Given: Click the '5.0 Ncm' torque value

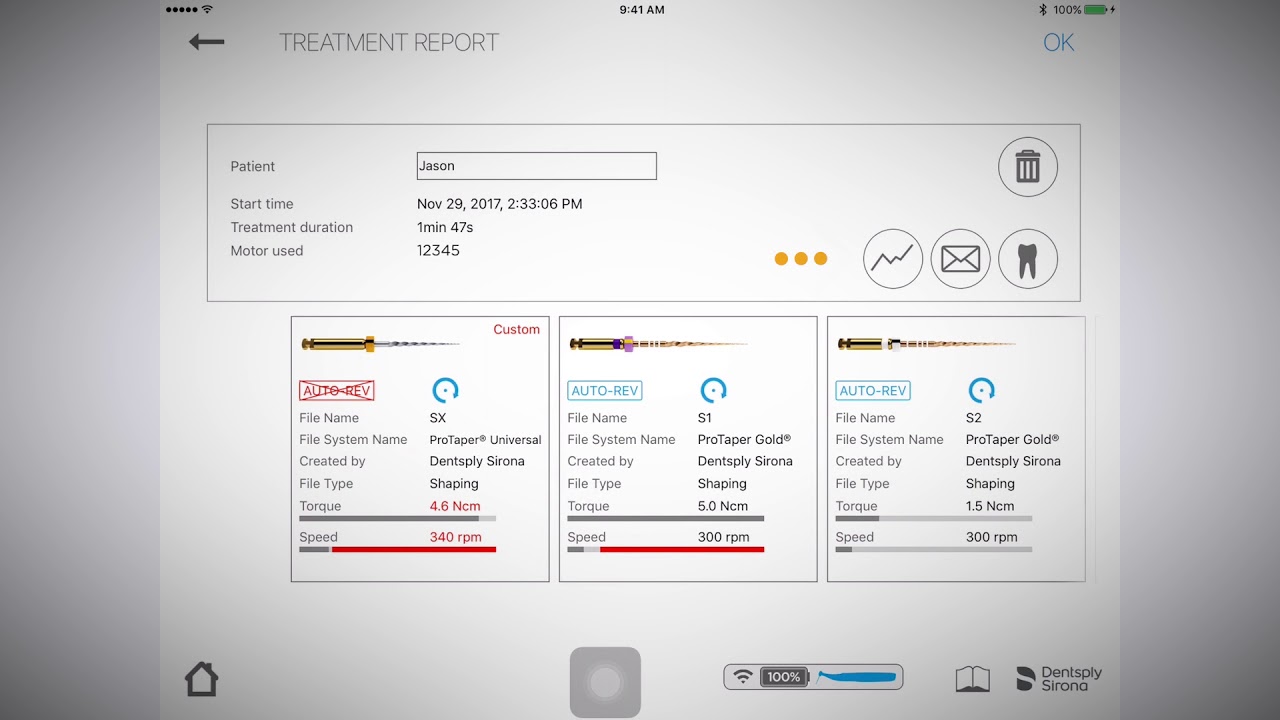Looking at the screenshot, I should click(723, 506).
